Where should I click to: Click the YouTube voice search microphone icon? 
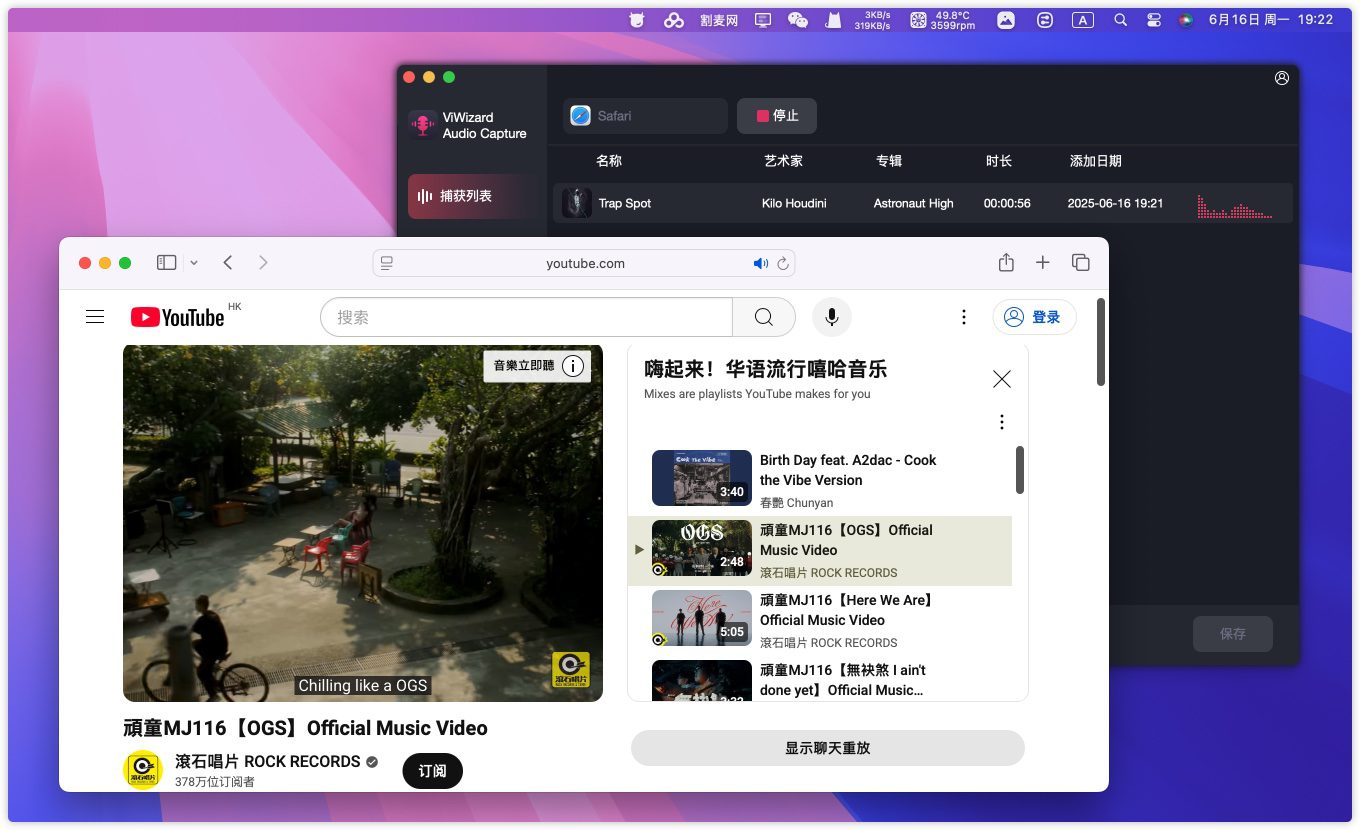pos(831,317)
